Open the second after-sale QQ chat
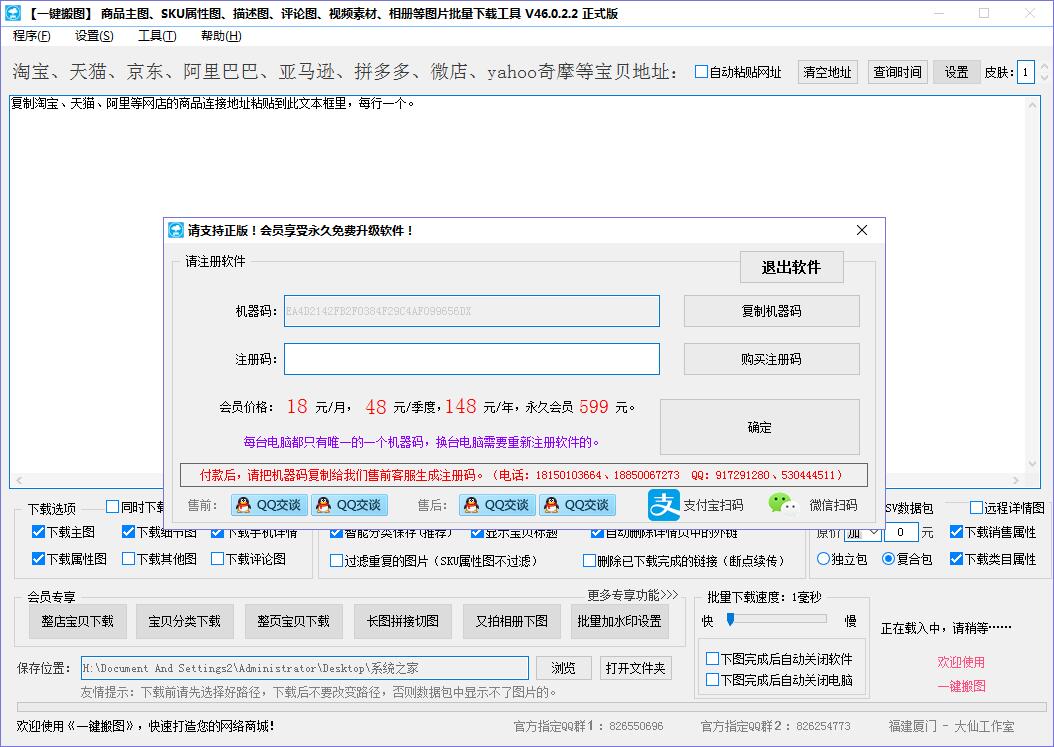The height and width of the screenshot is (747, 1054). 577,505
